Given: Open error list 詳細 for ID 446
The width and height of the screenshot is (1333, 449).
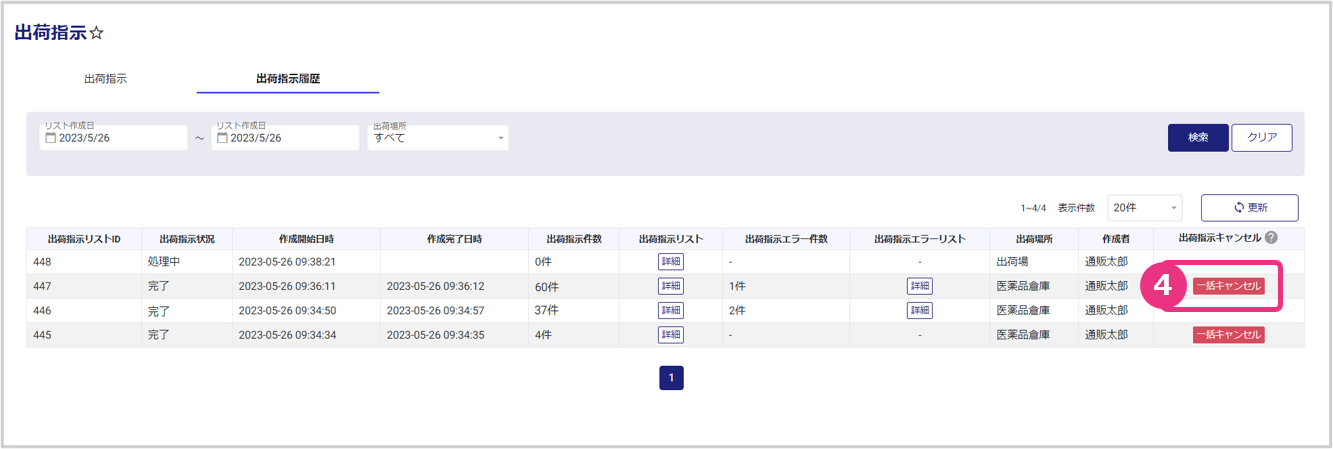Looking at the screenshot, I should (919, 310).
